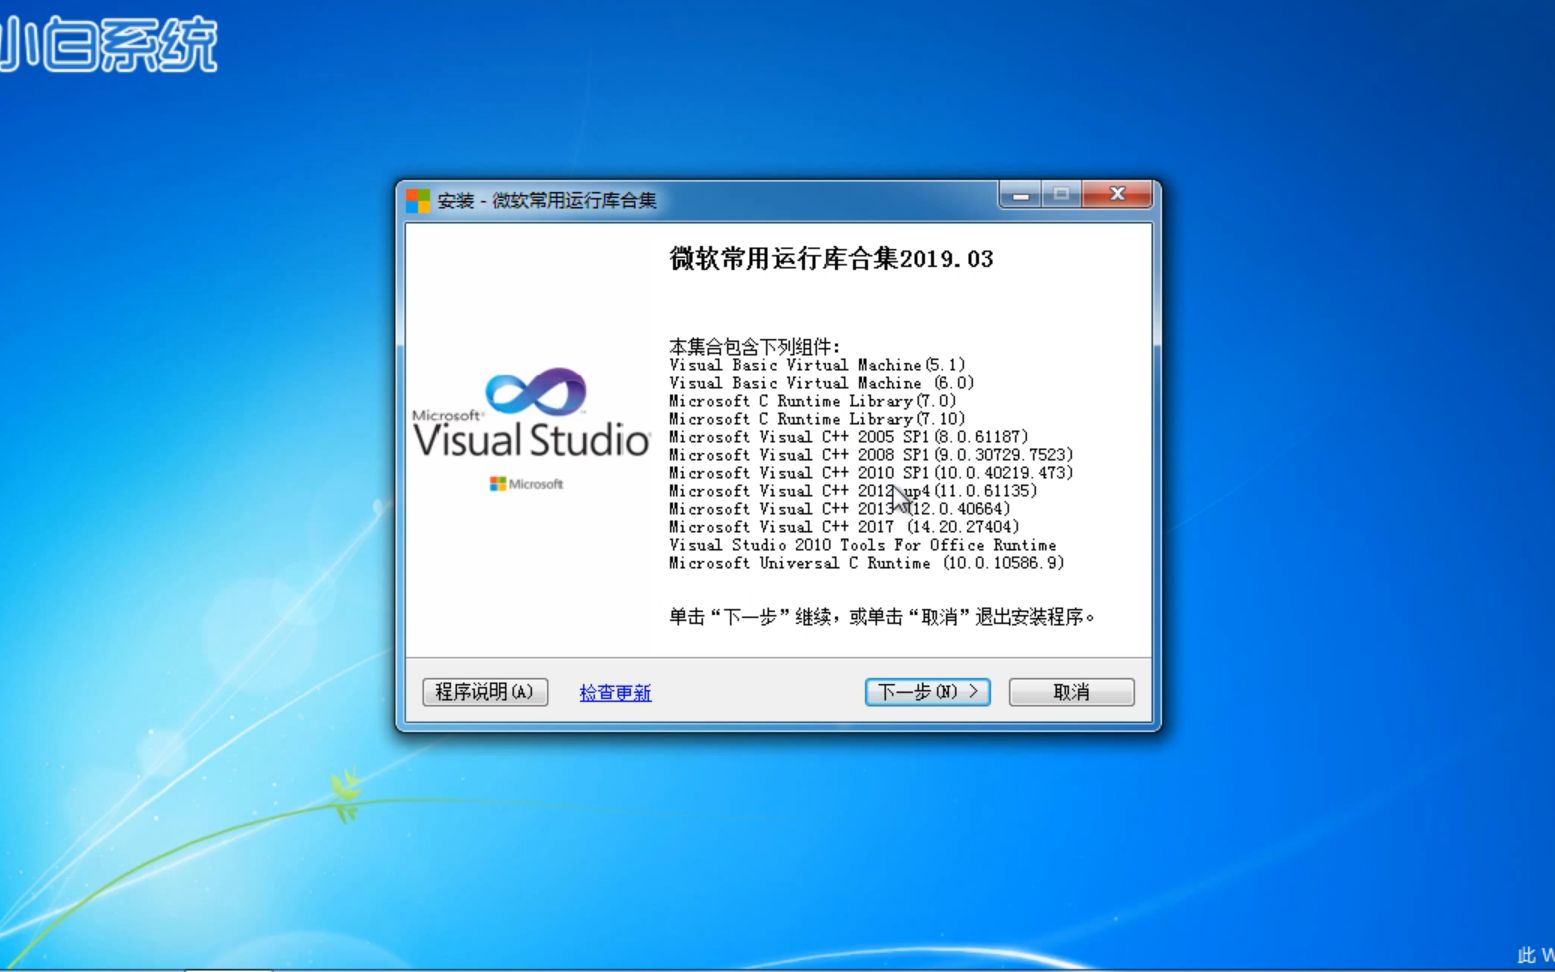Click the Visual Studio infinity logo

pos(536,392)
